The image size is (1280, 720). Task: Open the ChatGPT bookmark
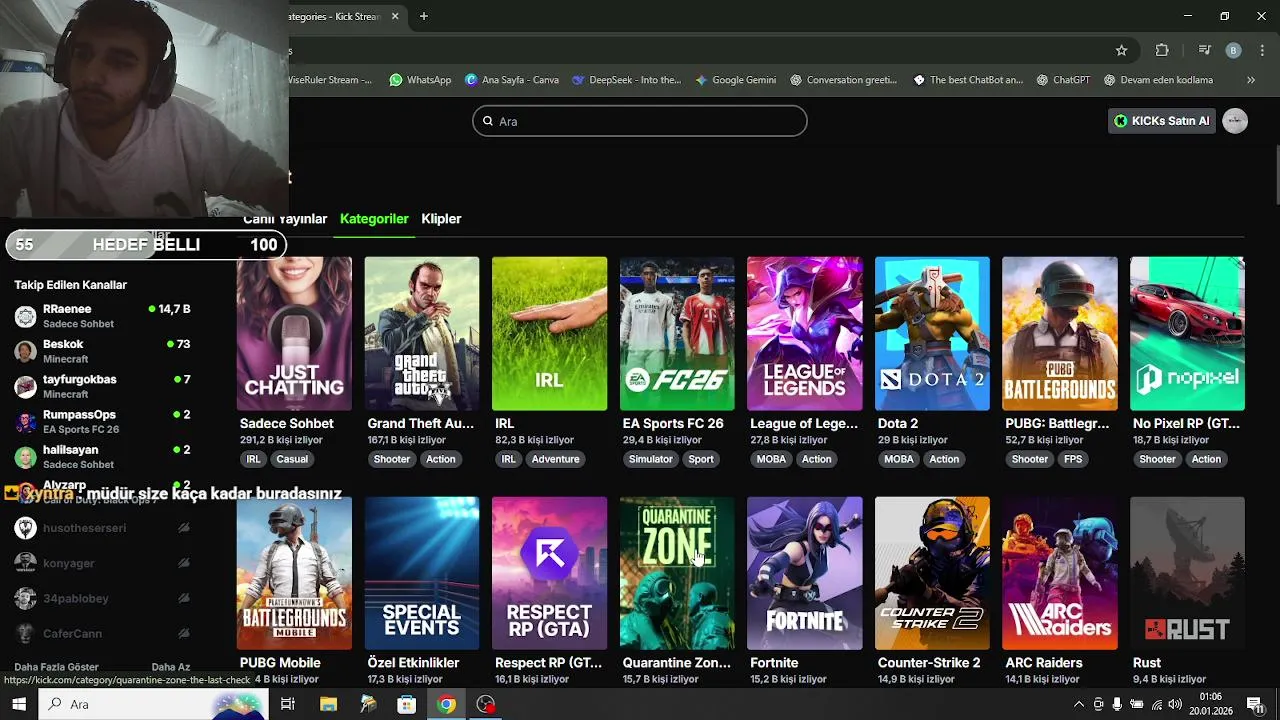click(1064, 80)
